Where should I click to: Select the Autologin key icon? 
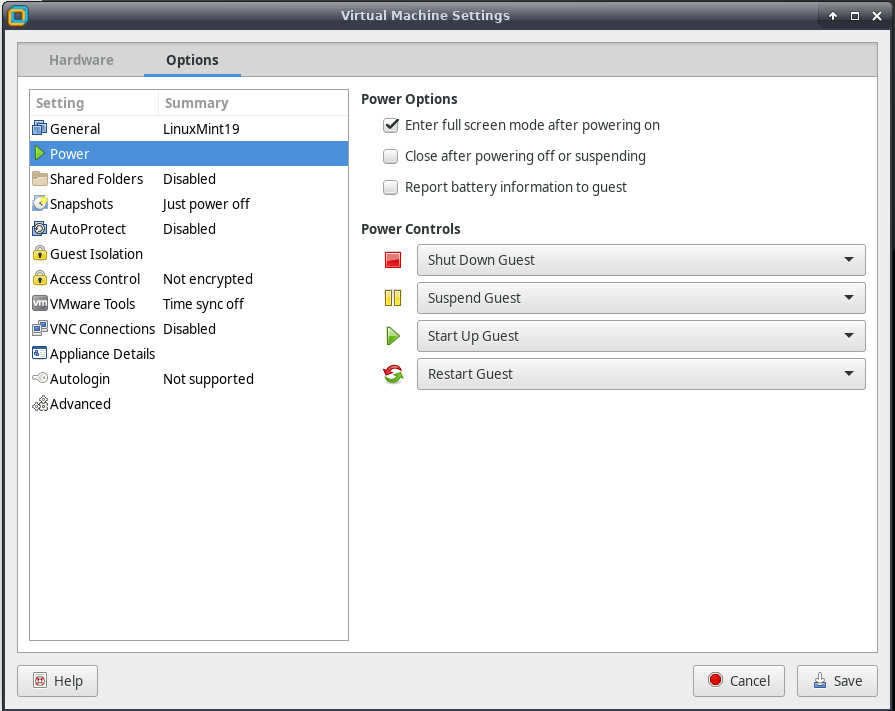tap(40, 379)
